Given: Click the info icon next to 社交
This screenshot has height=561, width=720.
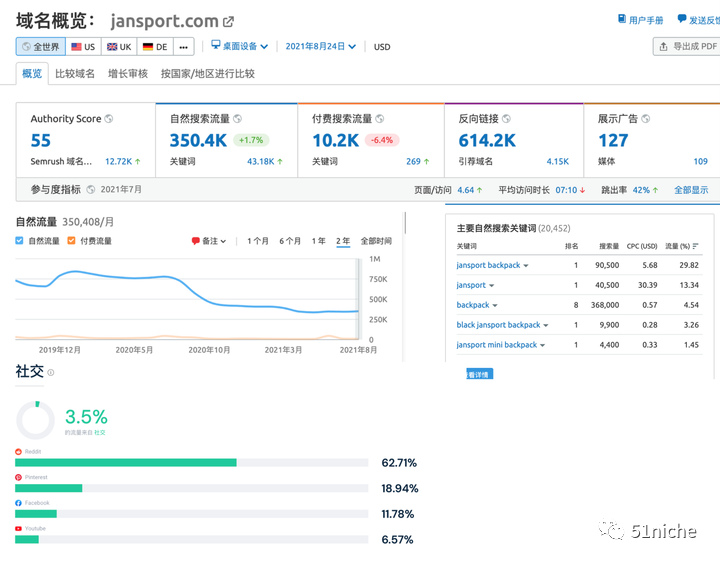Looking at the screenshot, I should 51,372.
